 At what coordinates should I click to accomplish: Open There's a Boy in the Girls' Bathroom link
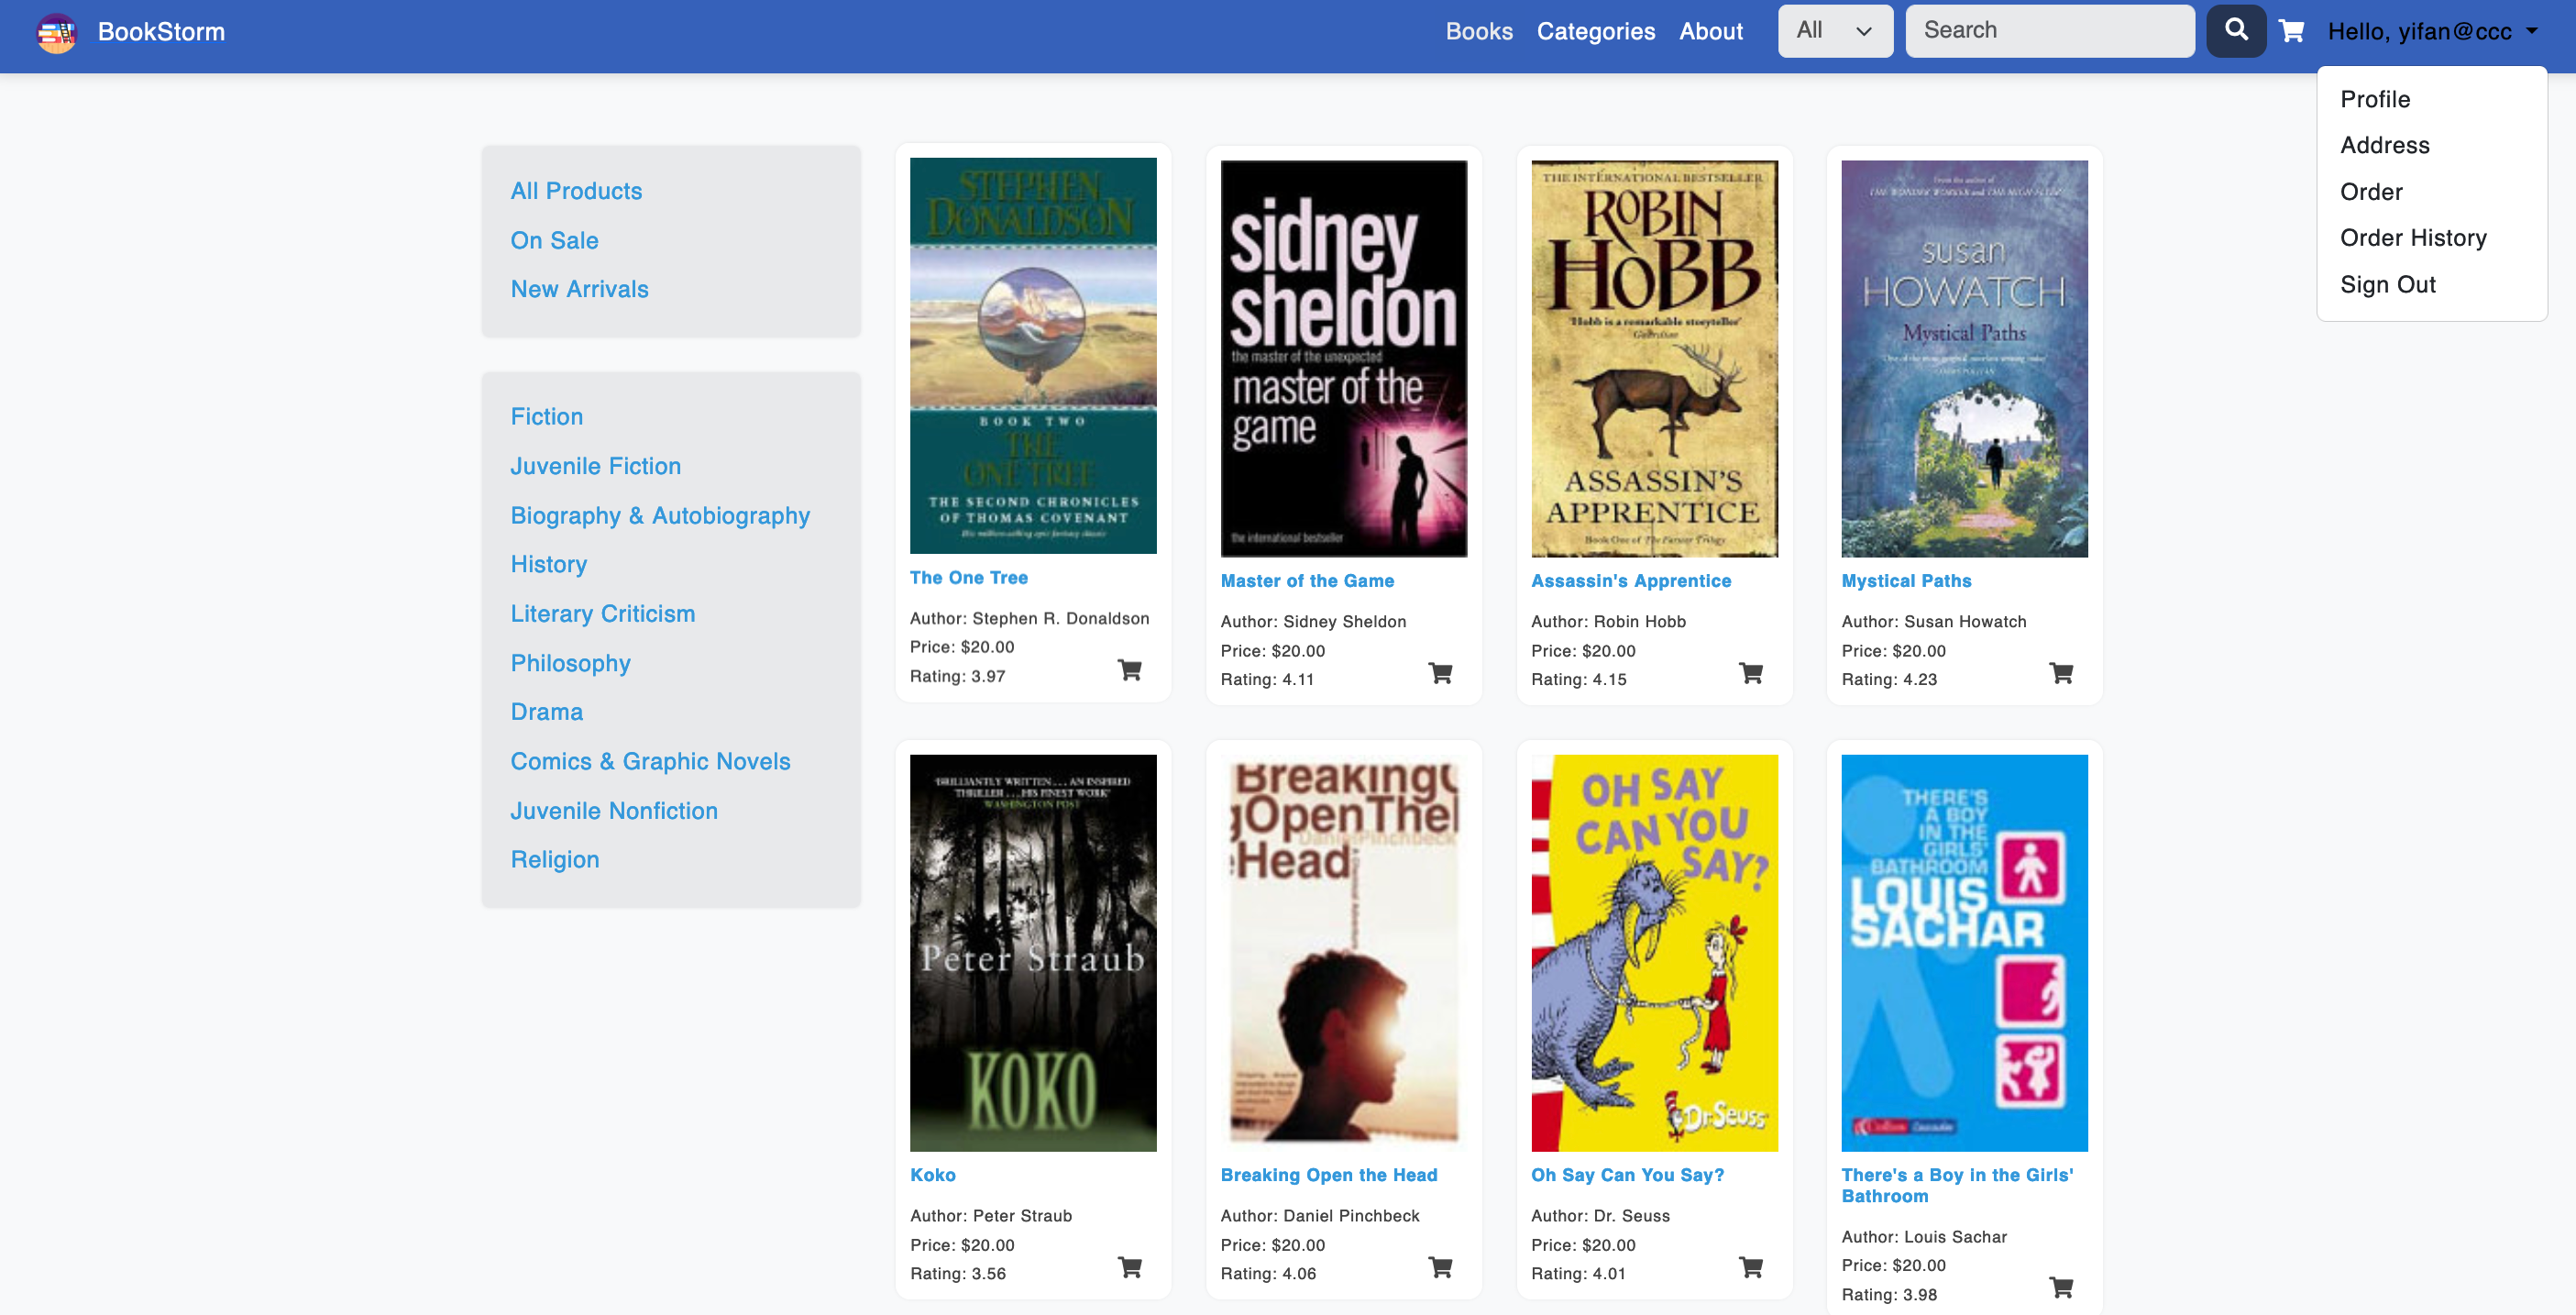point(1957,1185)
